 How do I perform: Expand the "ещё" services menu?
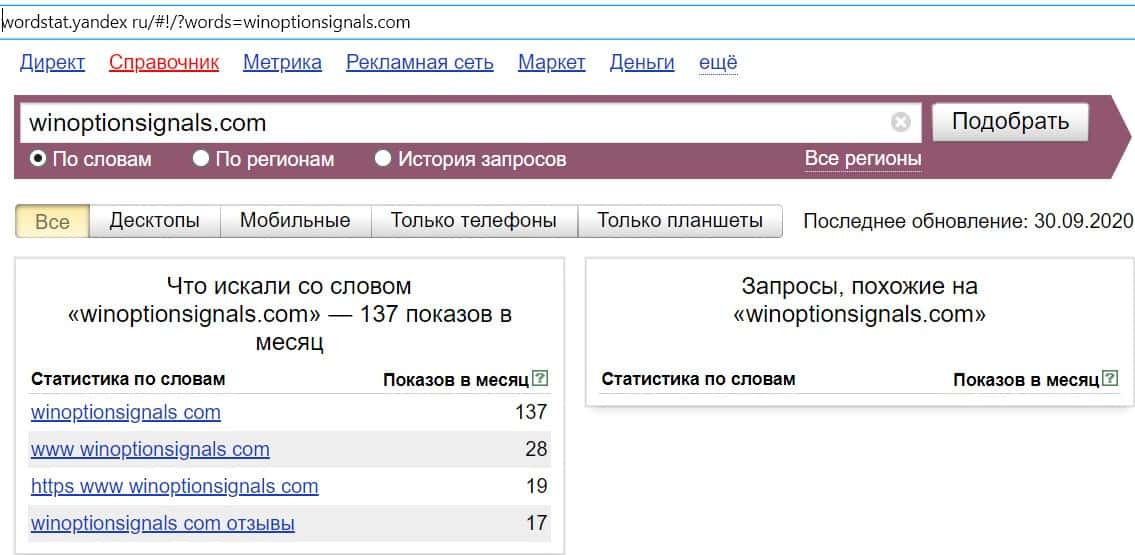[x=717, y=63]
